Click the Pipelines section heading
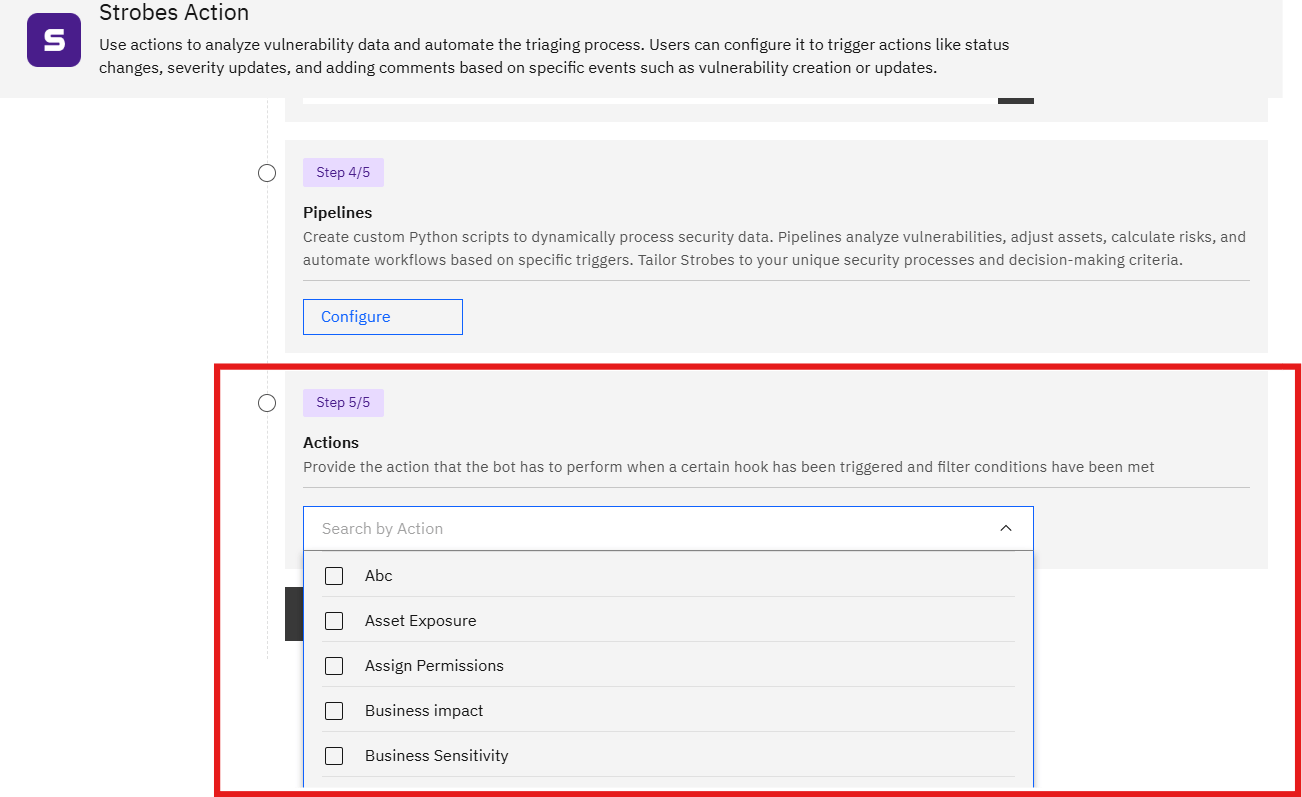Image resolution: width=1302 pixels, height=797 pixels. coord(338,212)
